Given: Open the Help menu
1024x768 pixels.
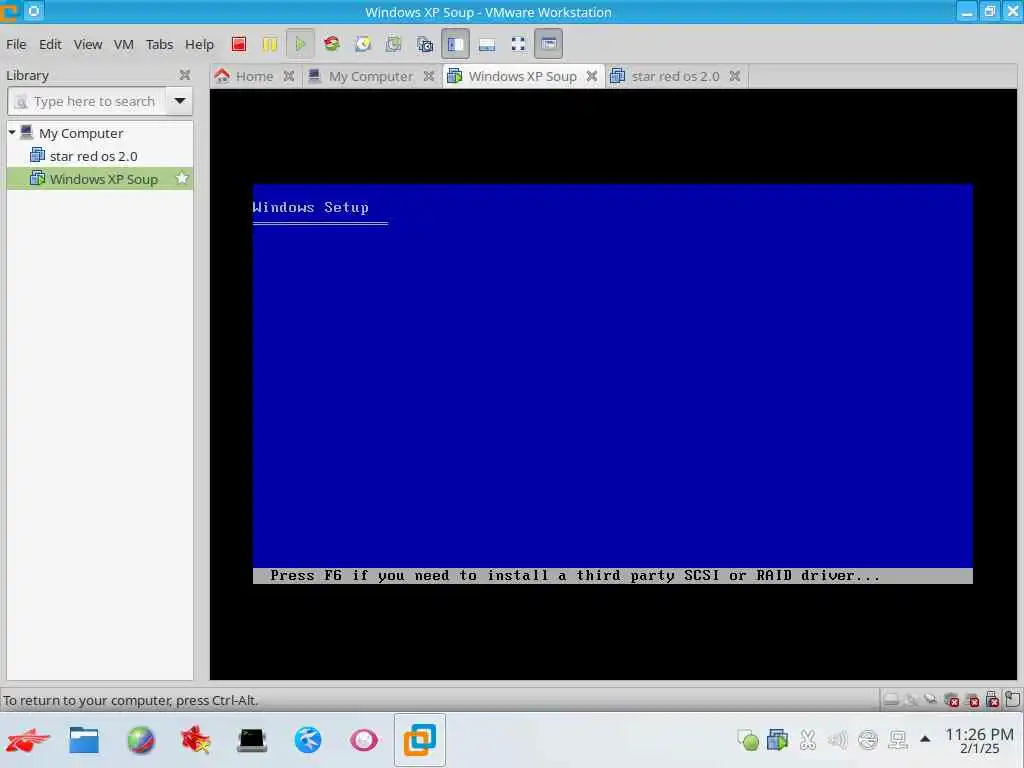Looking at the screenshot, I should [x=199, y=44].
